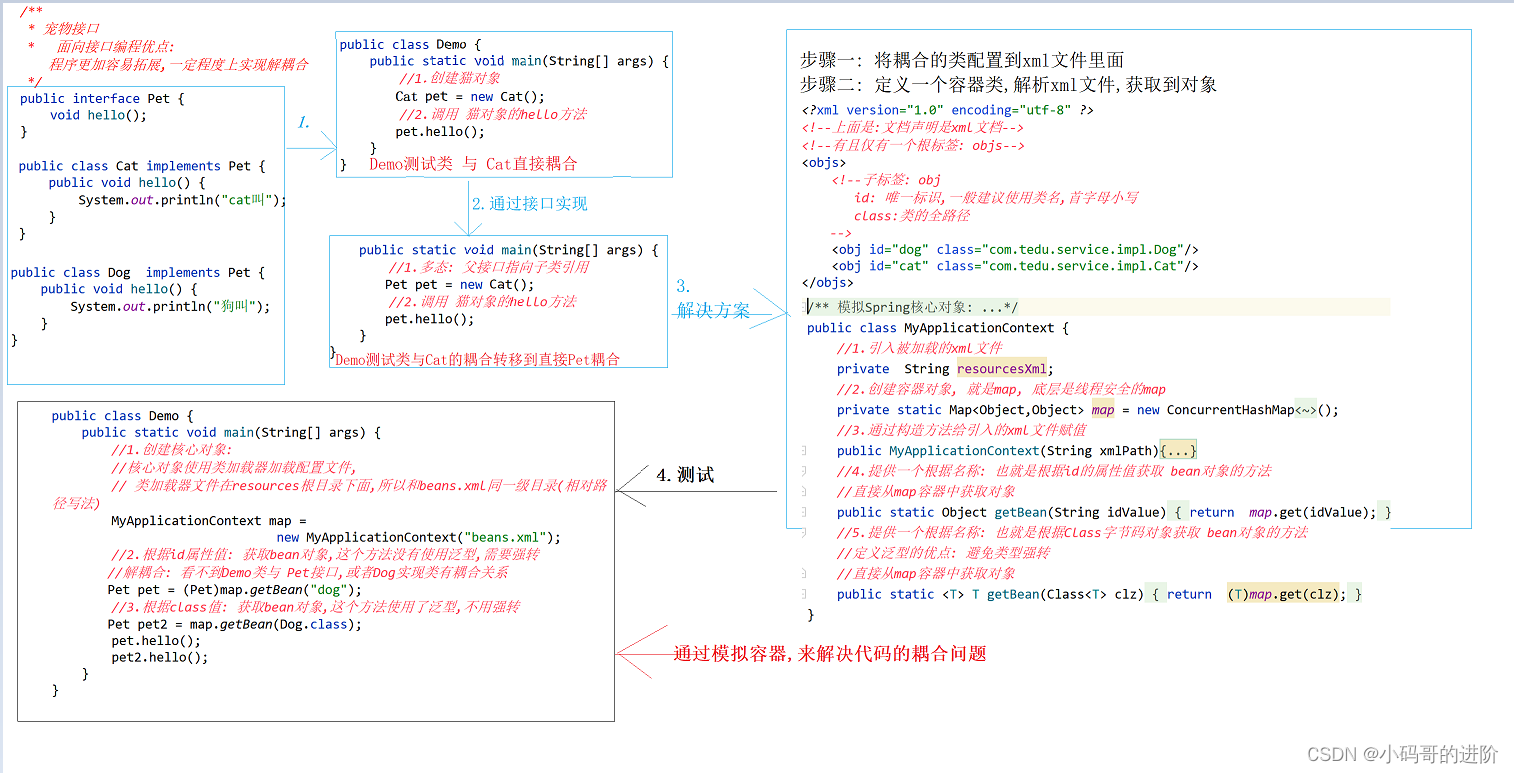
Task: Click the fold icon near the //4 comment line
Action: click(805, 471)
